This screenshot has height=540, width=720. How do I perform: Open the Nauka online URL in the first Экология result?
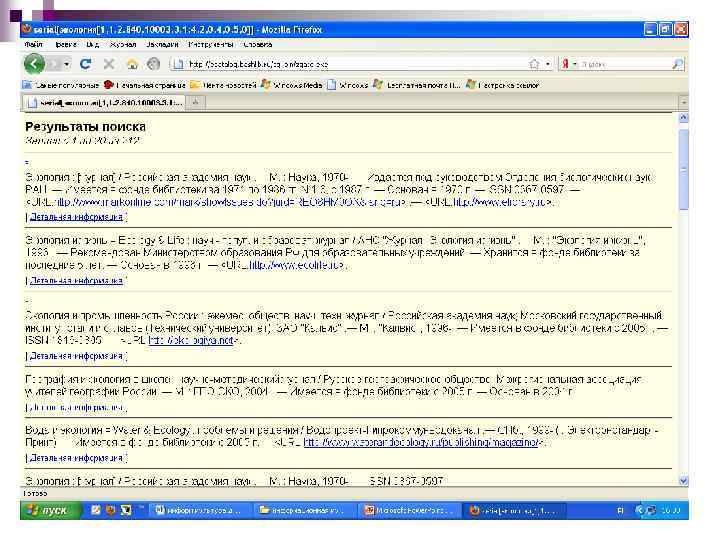coord(228,202)
